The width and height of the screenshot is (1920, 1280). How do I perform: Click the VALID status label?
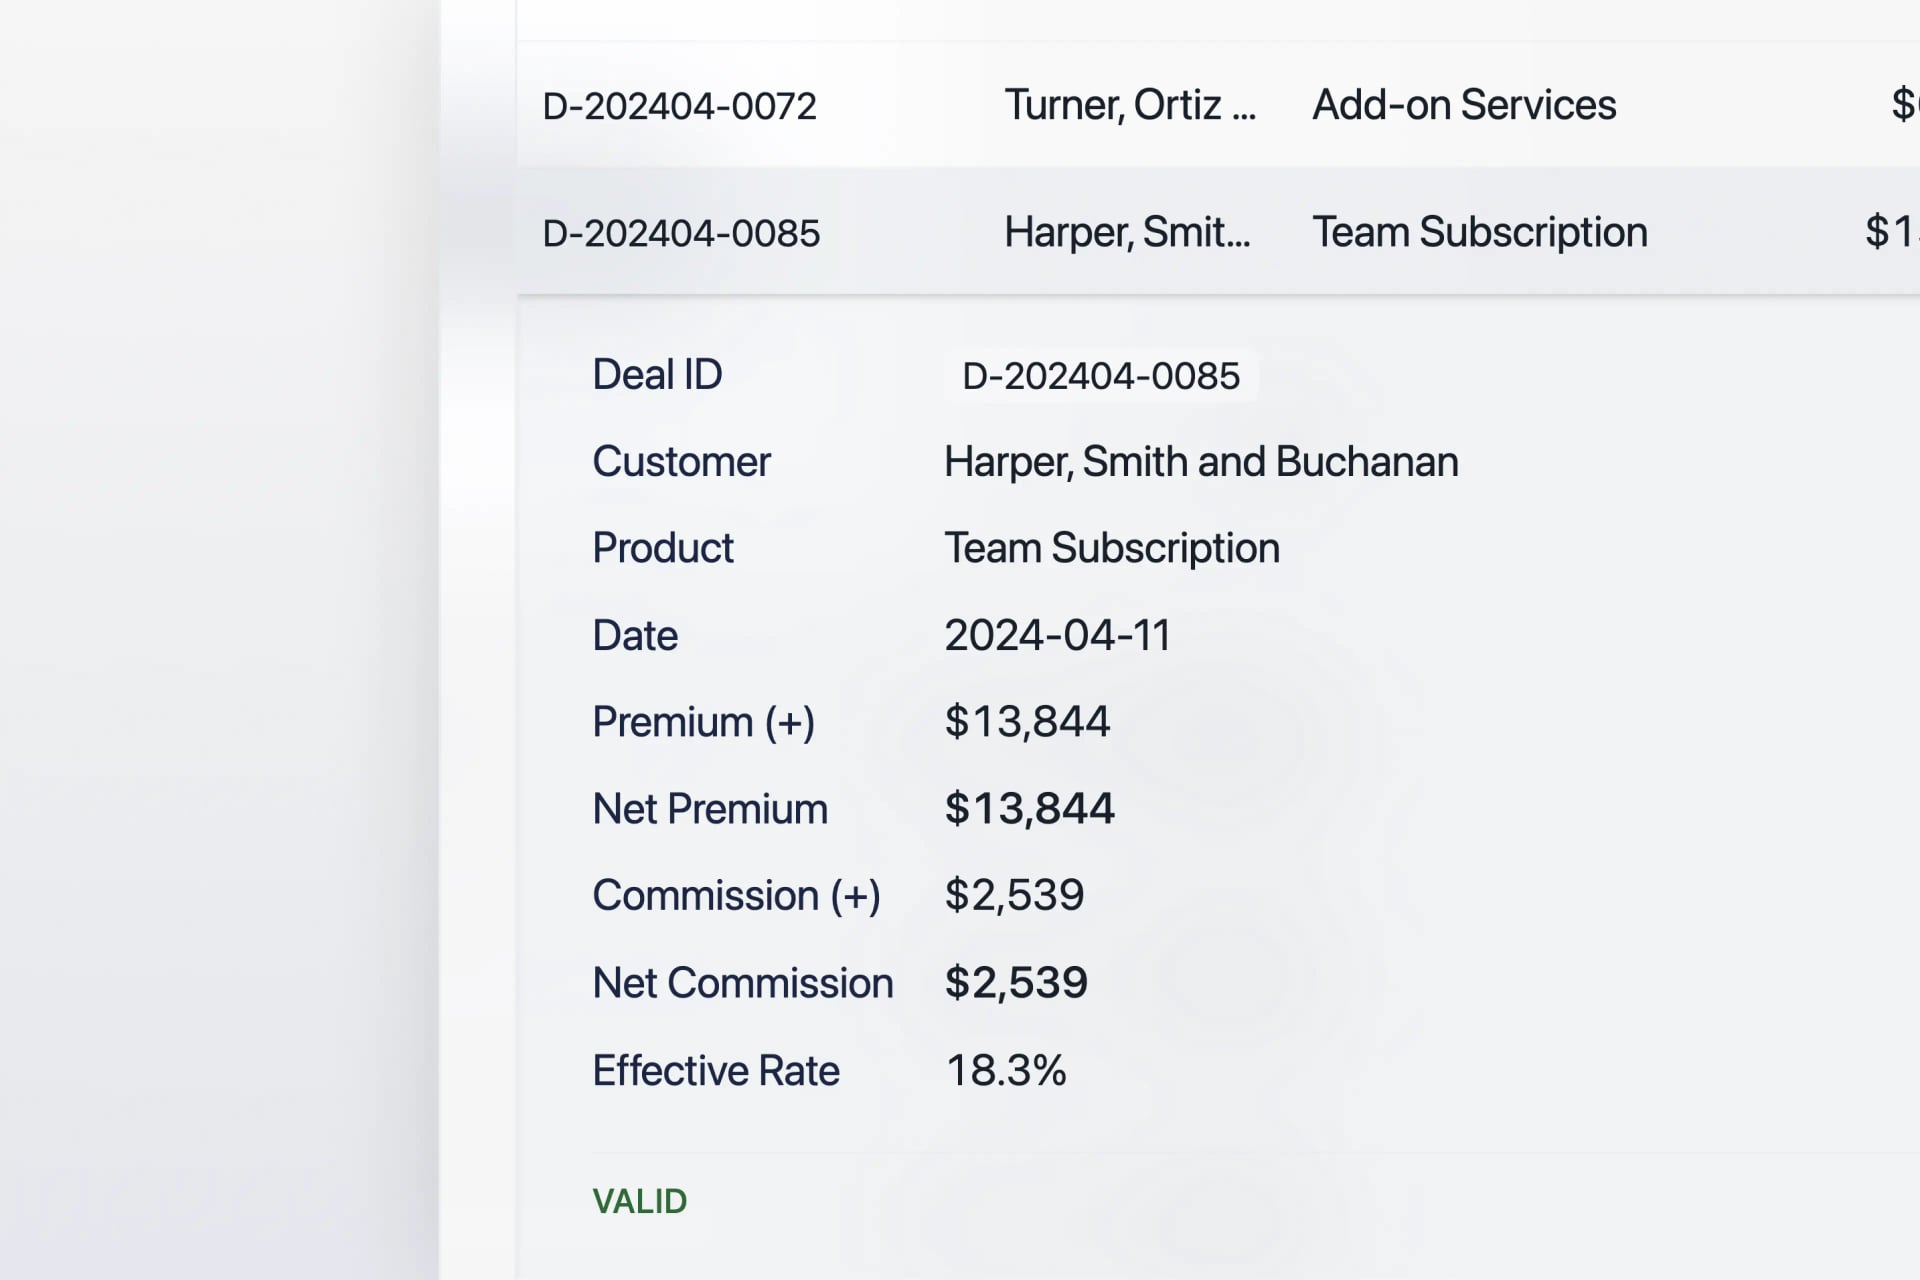click(640, 1200)
